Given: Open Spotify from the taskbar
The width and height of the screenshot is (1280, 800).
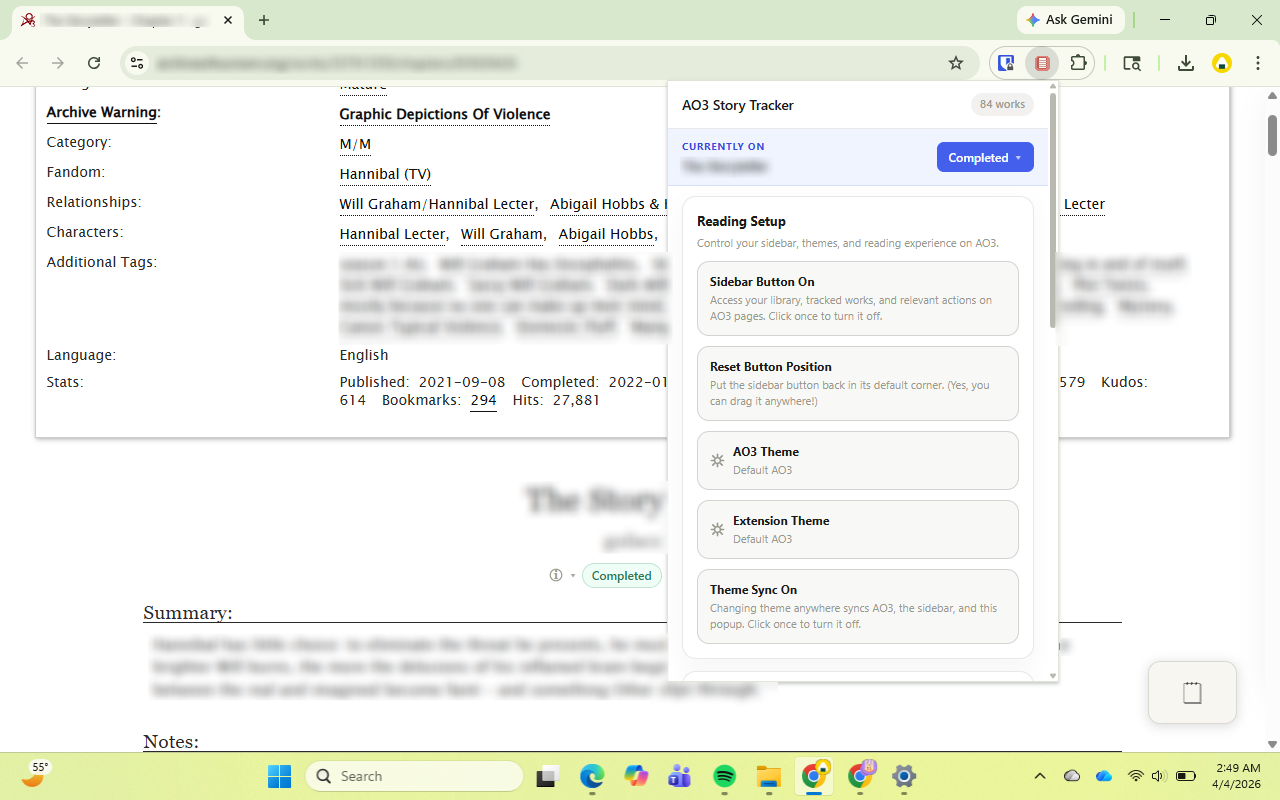Looking at the screenshot, I should tap(724, 776).
